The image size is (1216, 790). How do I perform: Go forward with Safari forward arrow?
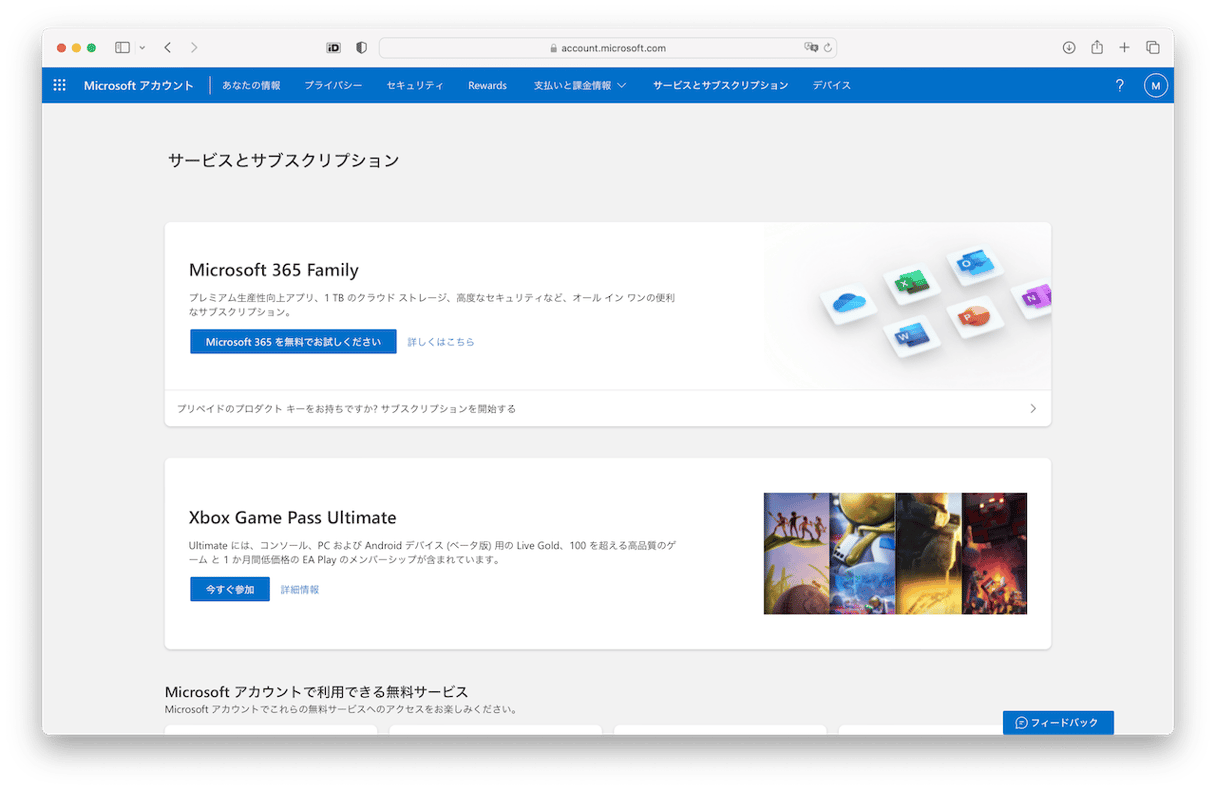click(x=194, y=47)
